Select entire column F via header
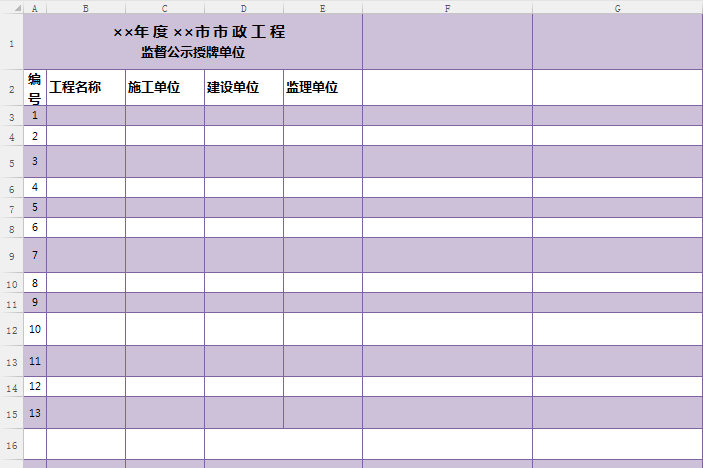The width and height of the screenshot is (703, 468). click(447, 8)
